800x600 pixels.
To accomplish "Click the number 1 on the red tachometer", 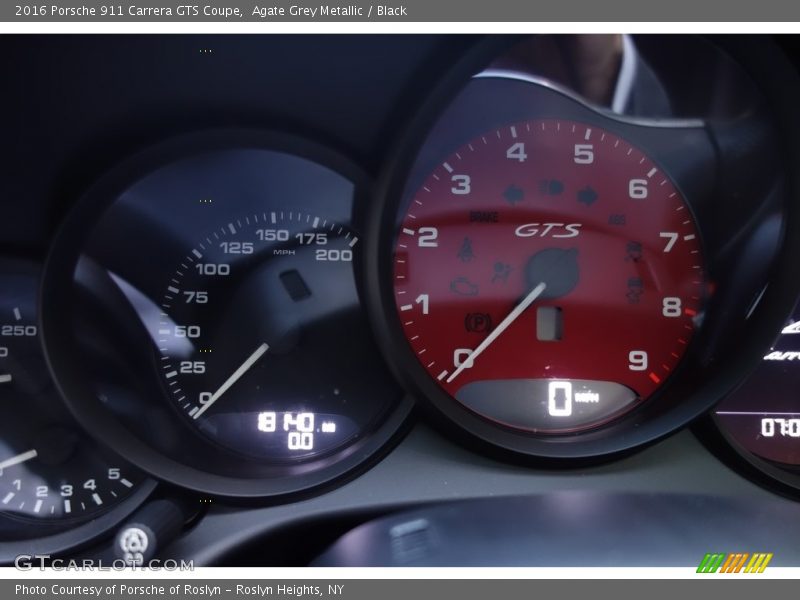I will 423,304.
